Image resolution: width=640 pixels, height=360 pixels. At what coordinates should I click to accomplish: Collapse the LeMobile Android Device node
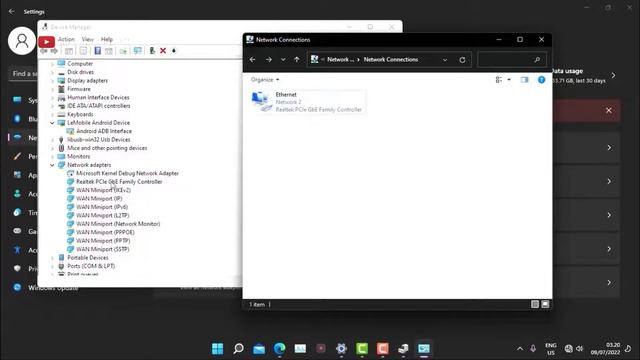pos(52,123)
